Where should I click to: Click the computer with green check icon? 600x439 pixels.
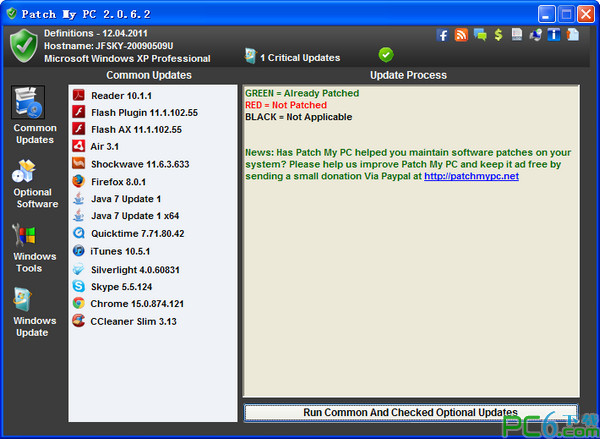pyautogui.click(x=535, y=35)
